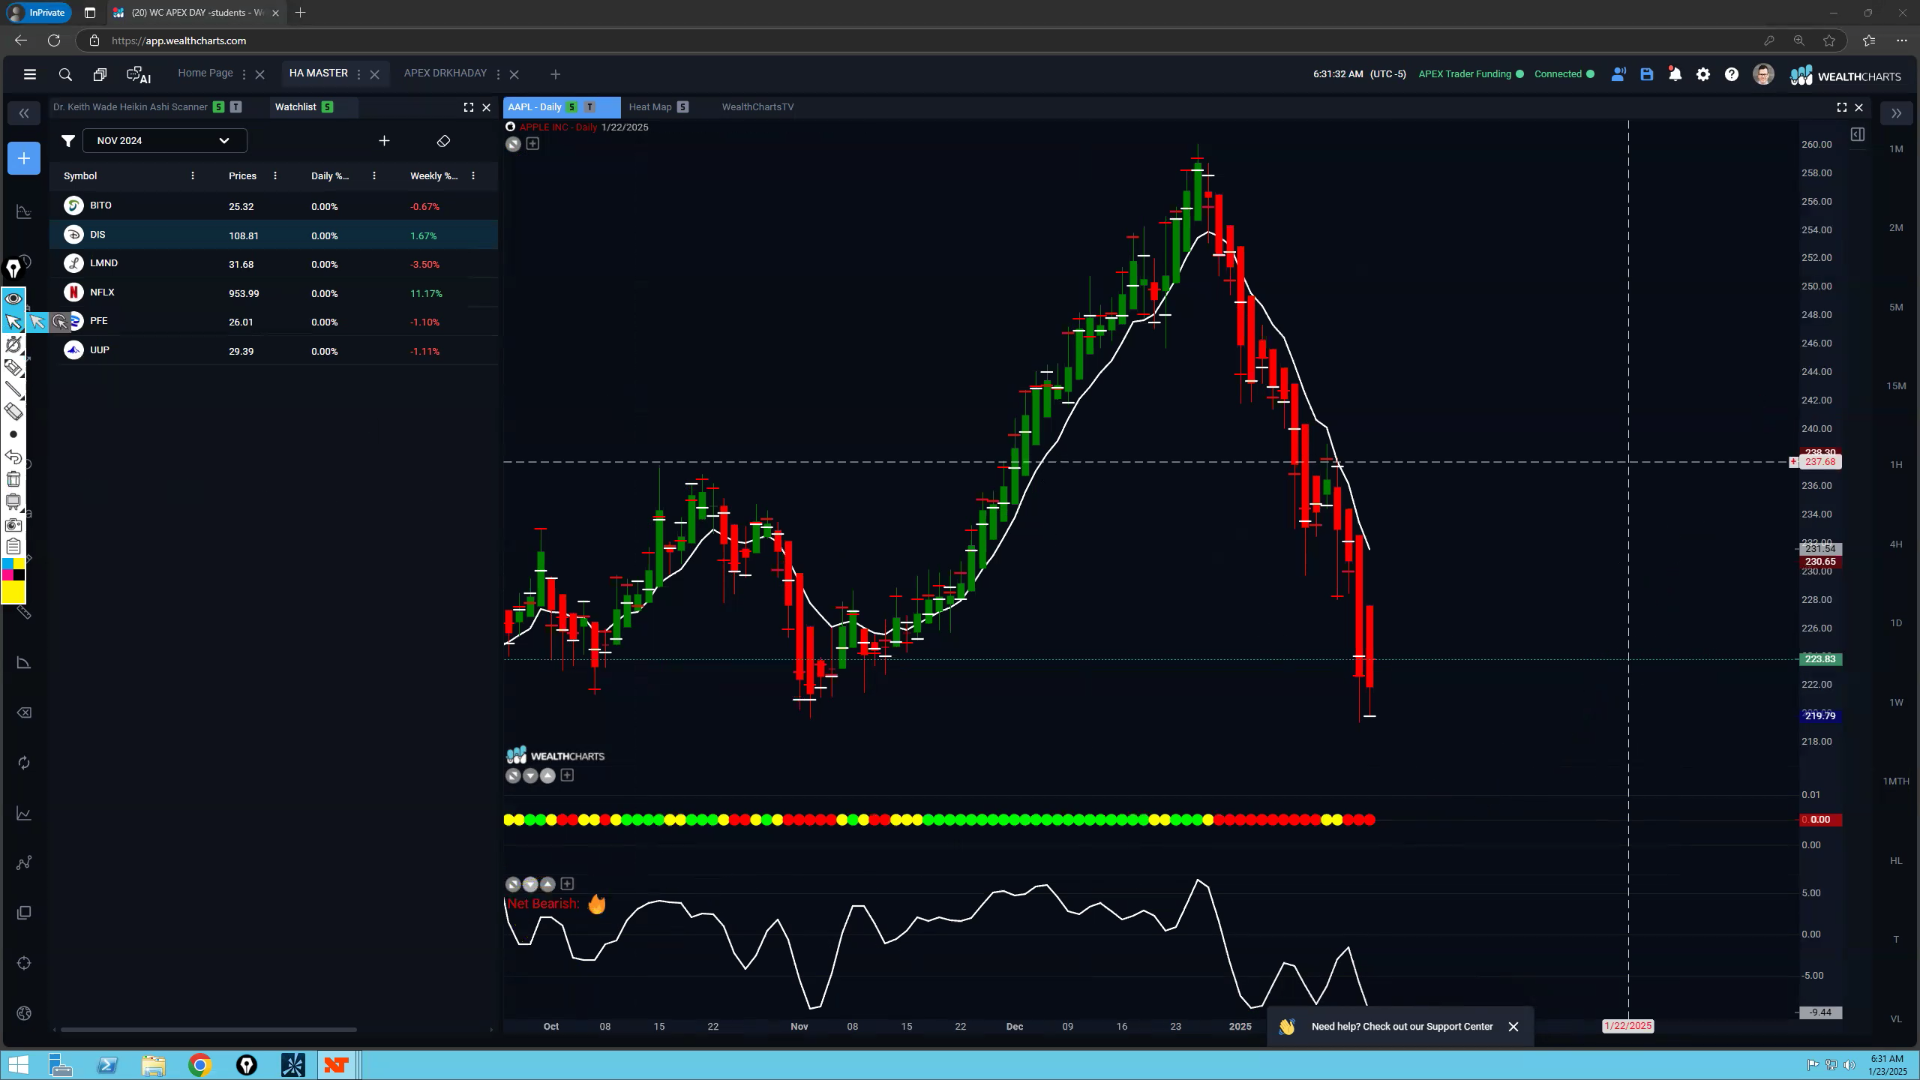Screen dimensions: 1920x1080
Task: Toggle the S badge on Heikin Ashi Scanner tab
Action: (x=218, y=107)
